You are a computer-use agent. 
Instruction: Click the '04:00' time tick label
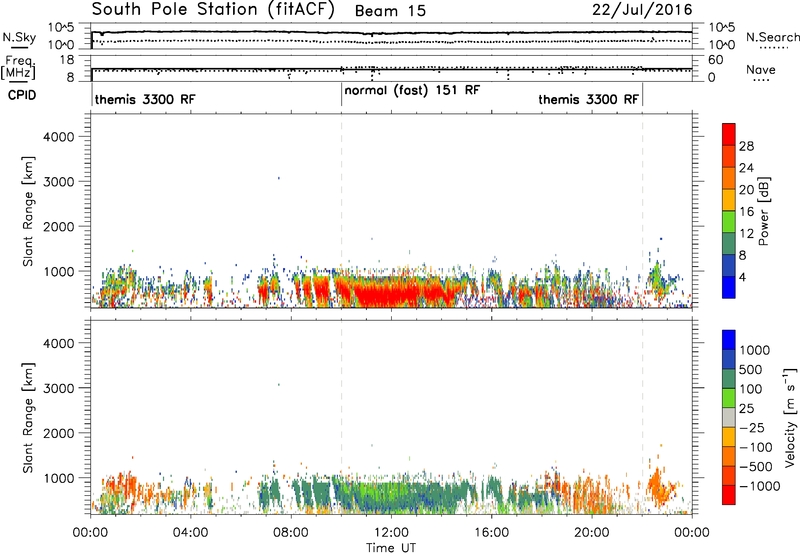tap(190, 533)
